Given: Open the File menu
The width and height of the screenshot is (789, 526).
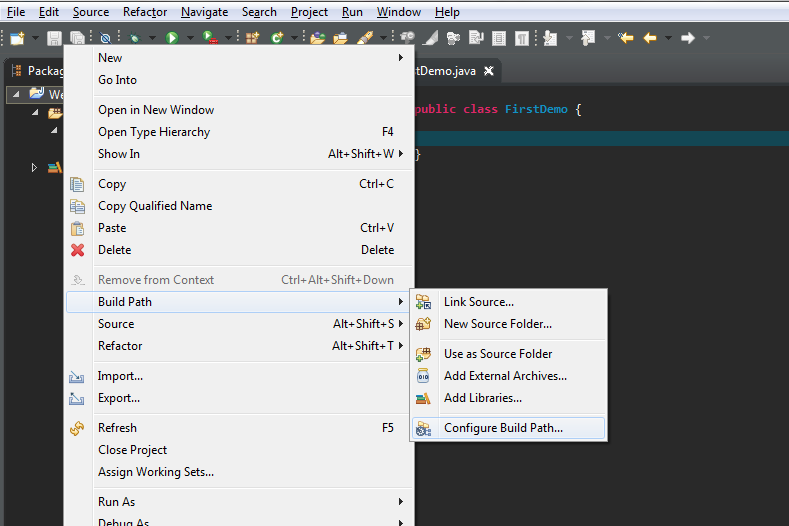Looking at the screenshot, I should point(16,12).
